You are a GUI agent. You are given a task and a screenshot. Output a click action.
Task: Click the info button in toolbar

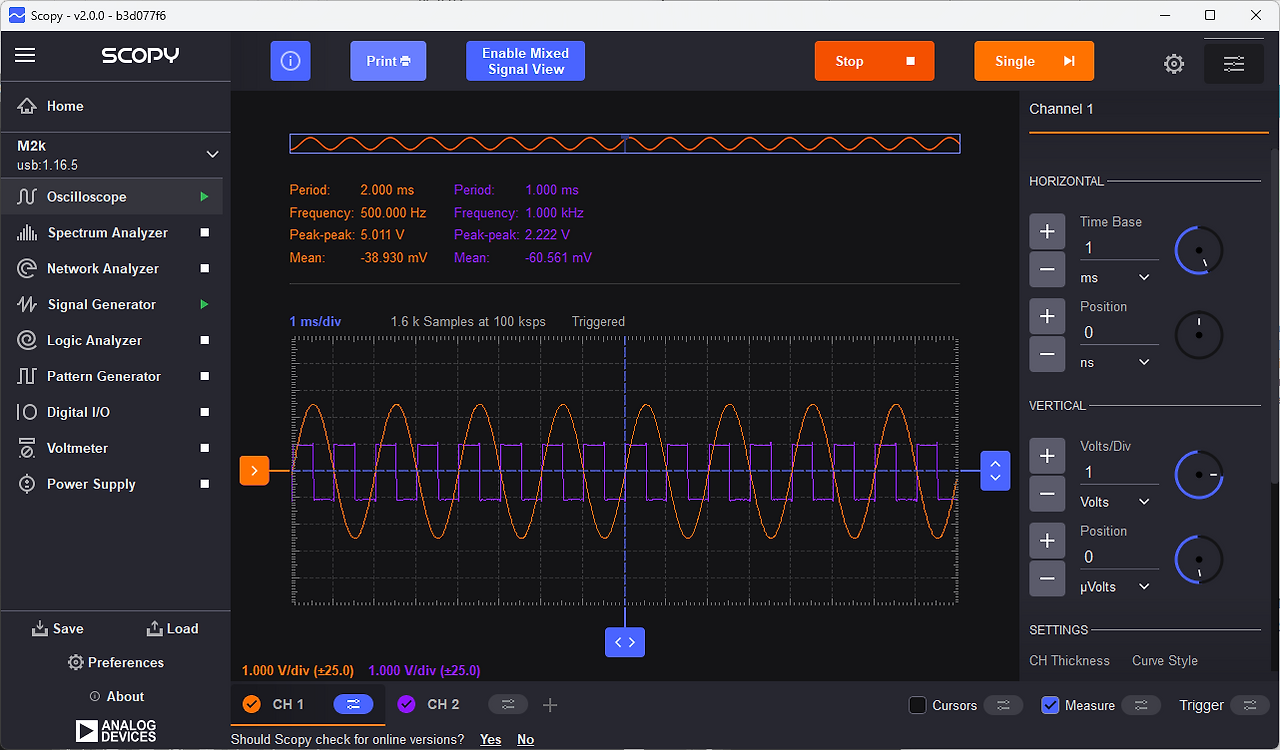(x=291, y=61)
